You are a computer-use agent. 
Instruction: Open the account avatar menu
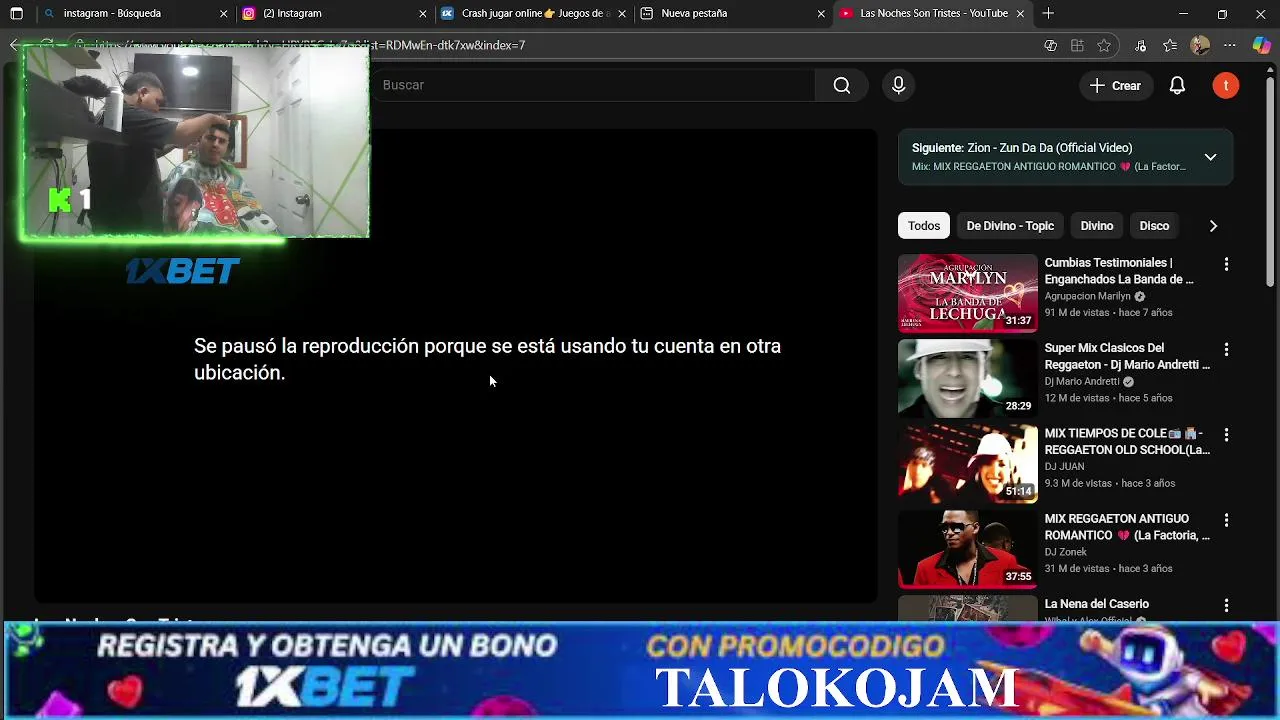[x=1225, y=85]
